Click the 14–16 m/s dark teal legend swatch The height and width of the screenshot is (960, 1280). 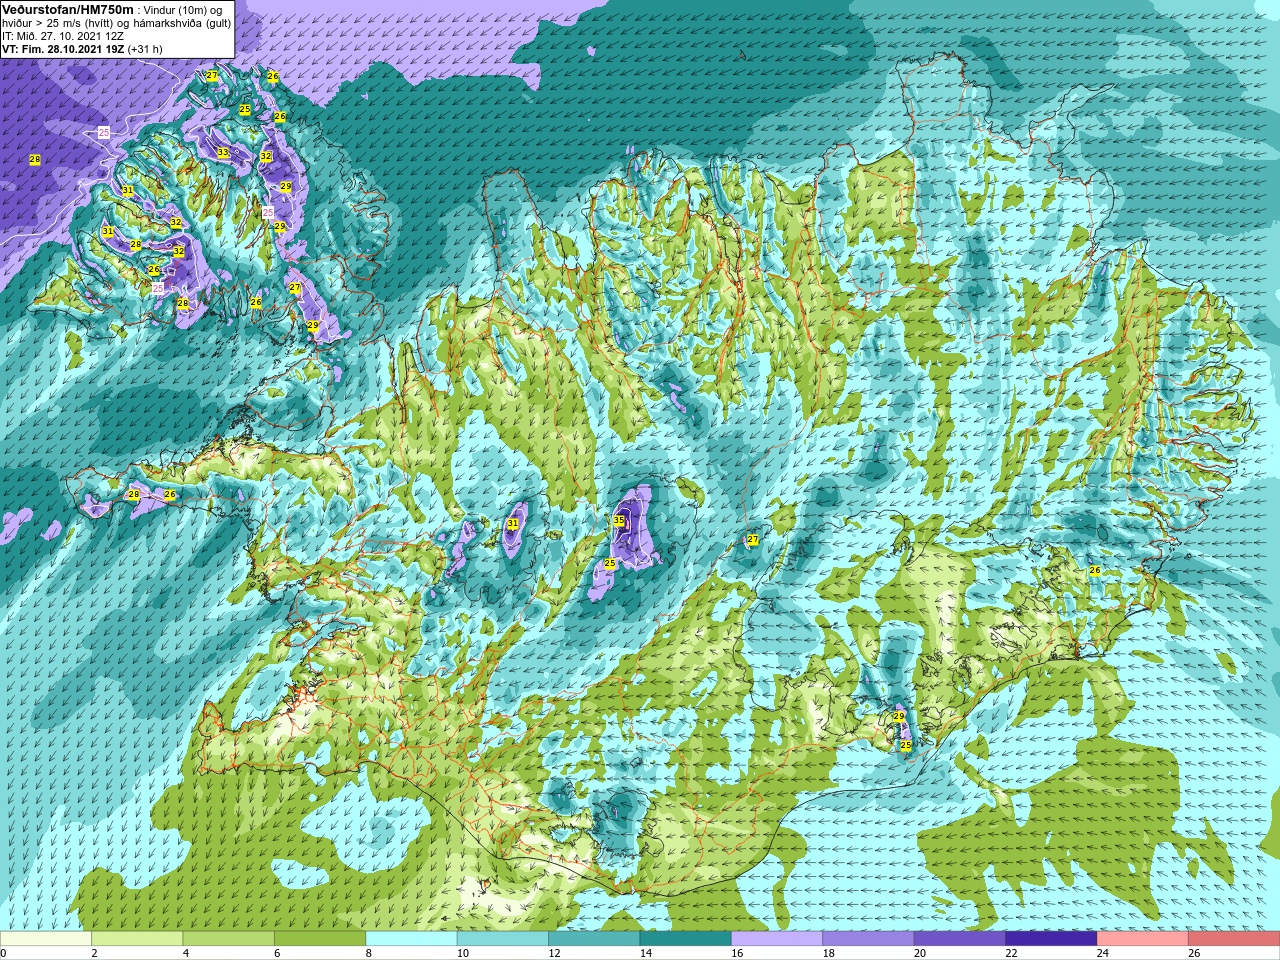coord(685,939)
